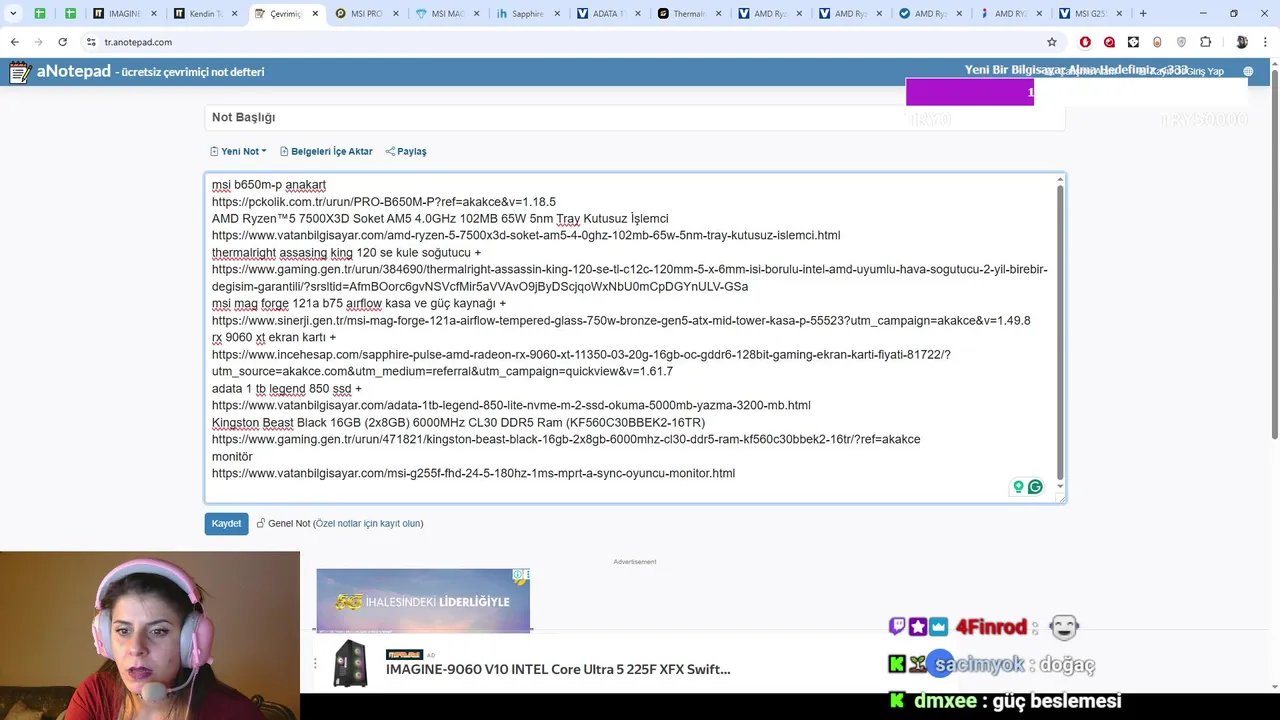Open 'Özel notlar için kayıt olun' link

coord(368,523)
